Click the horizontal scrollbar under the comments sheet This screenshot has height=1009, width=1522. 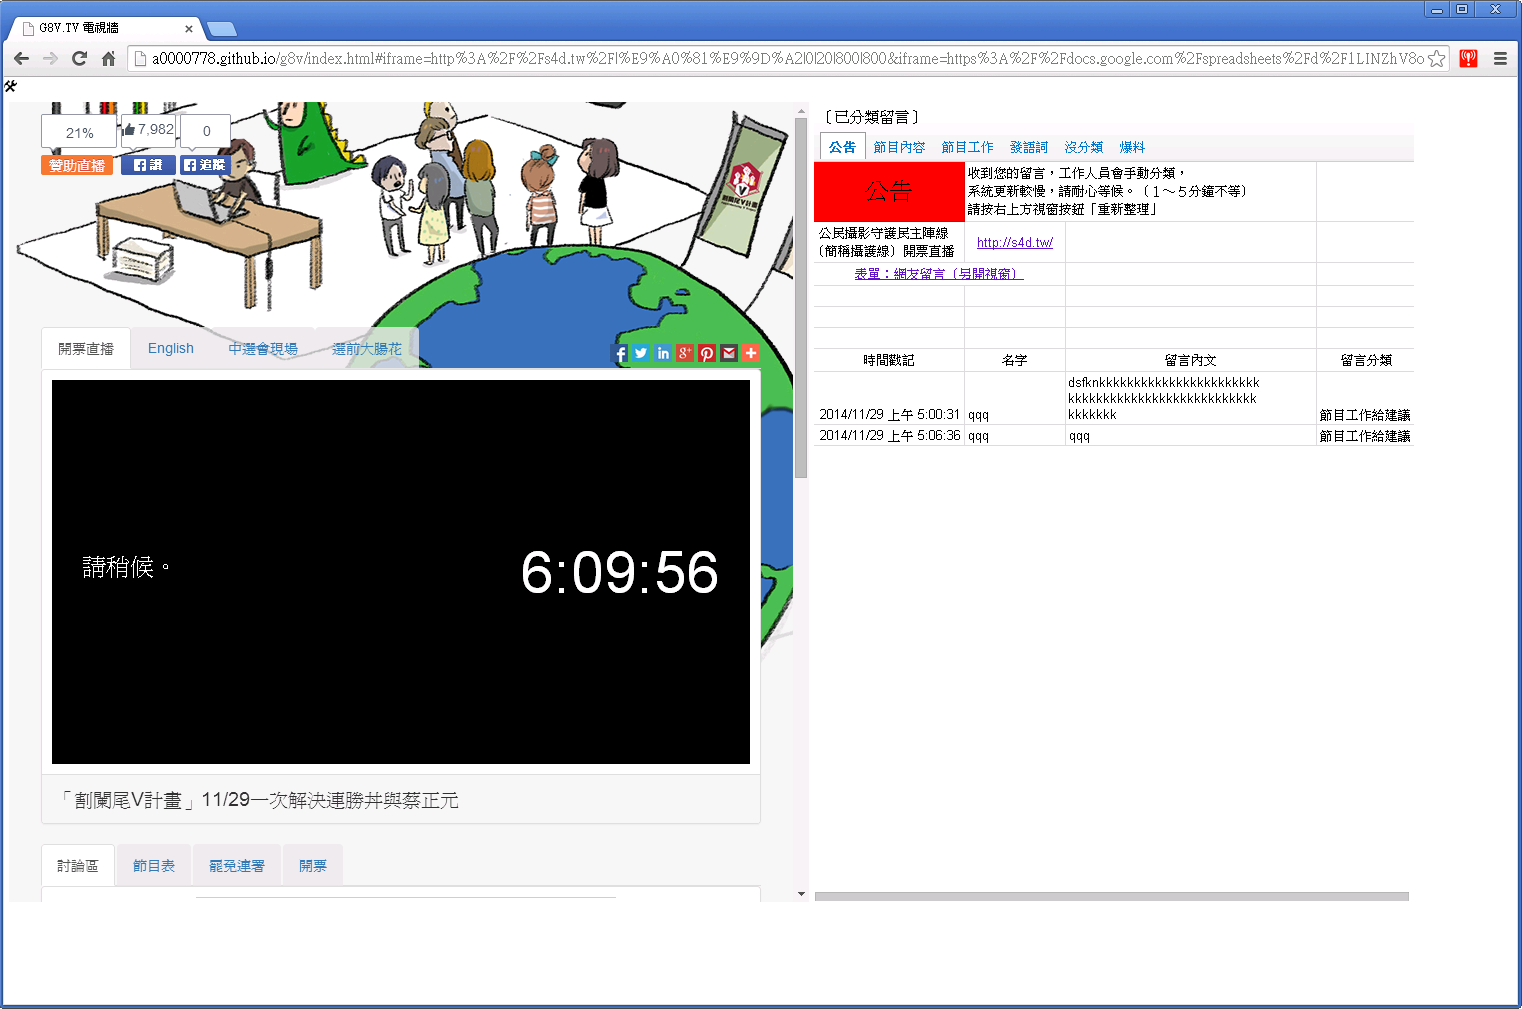[x=1111, y=897]
